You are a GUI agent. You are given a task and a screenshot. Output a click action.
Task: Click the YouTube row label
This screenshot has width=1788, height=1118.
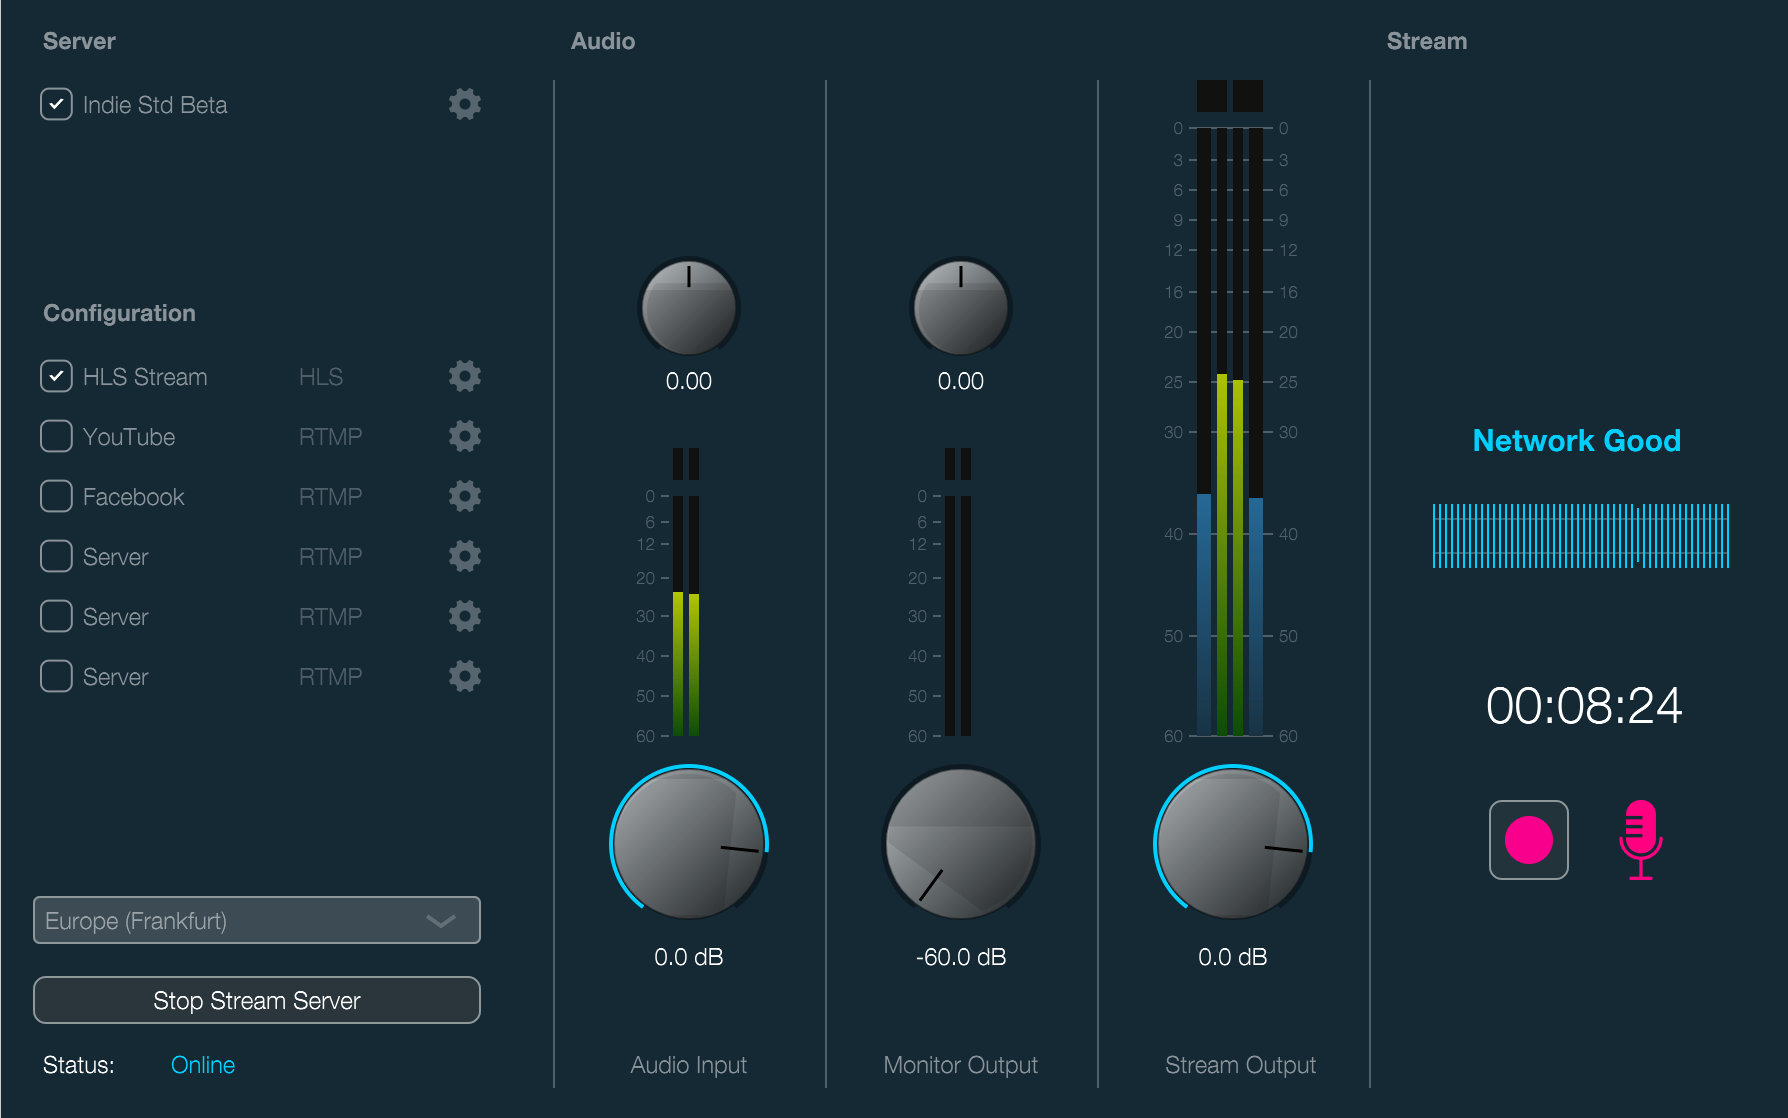click(129, 437)
